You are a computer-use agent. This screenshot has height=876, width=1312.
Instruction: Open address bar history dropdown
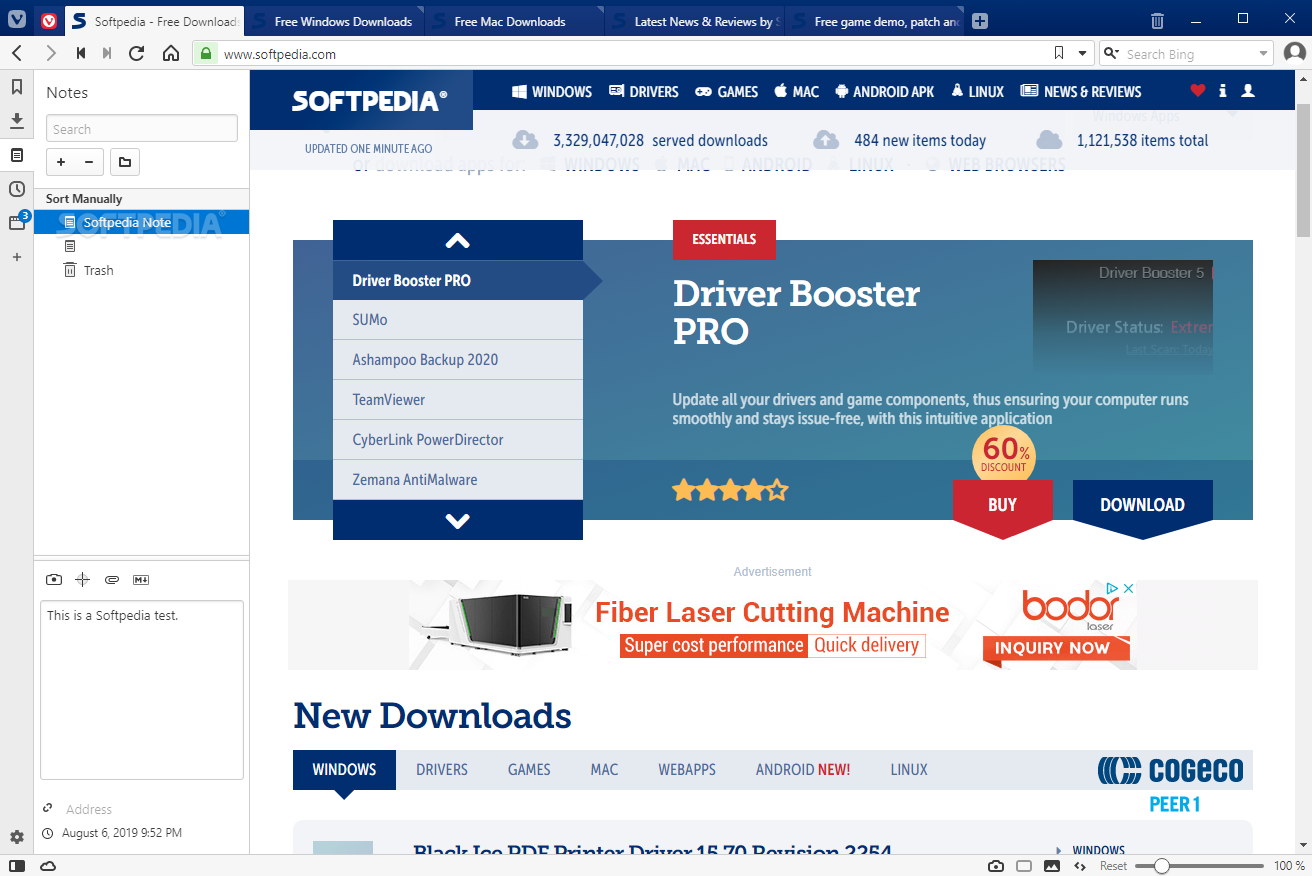pos(1082,53)
